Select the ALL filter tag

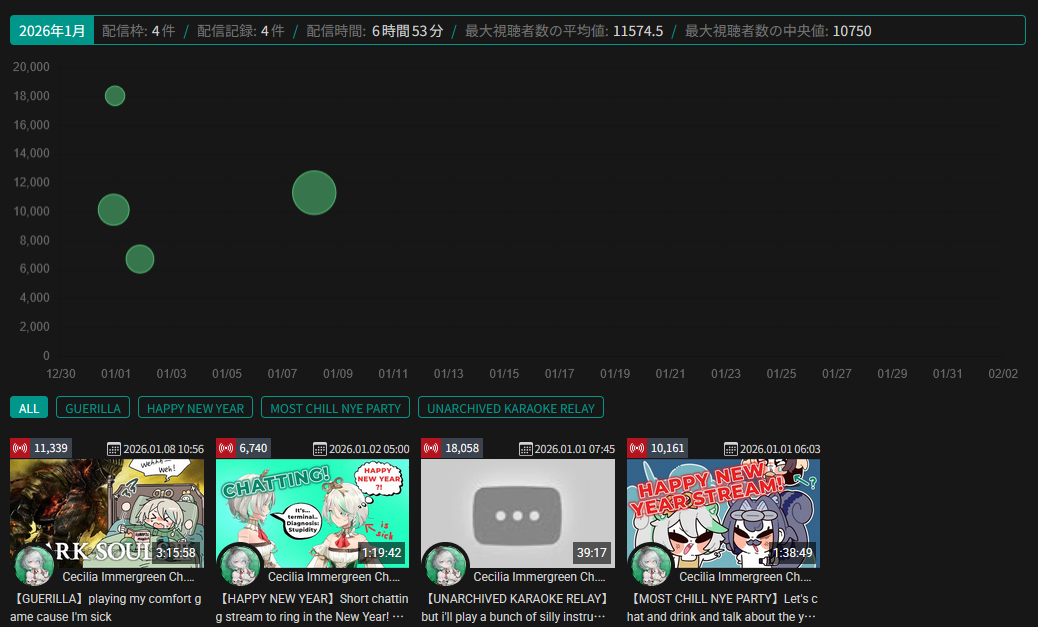pyautogui.click(x=28, y=408)
